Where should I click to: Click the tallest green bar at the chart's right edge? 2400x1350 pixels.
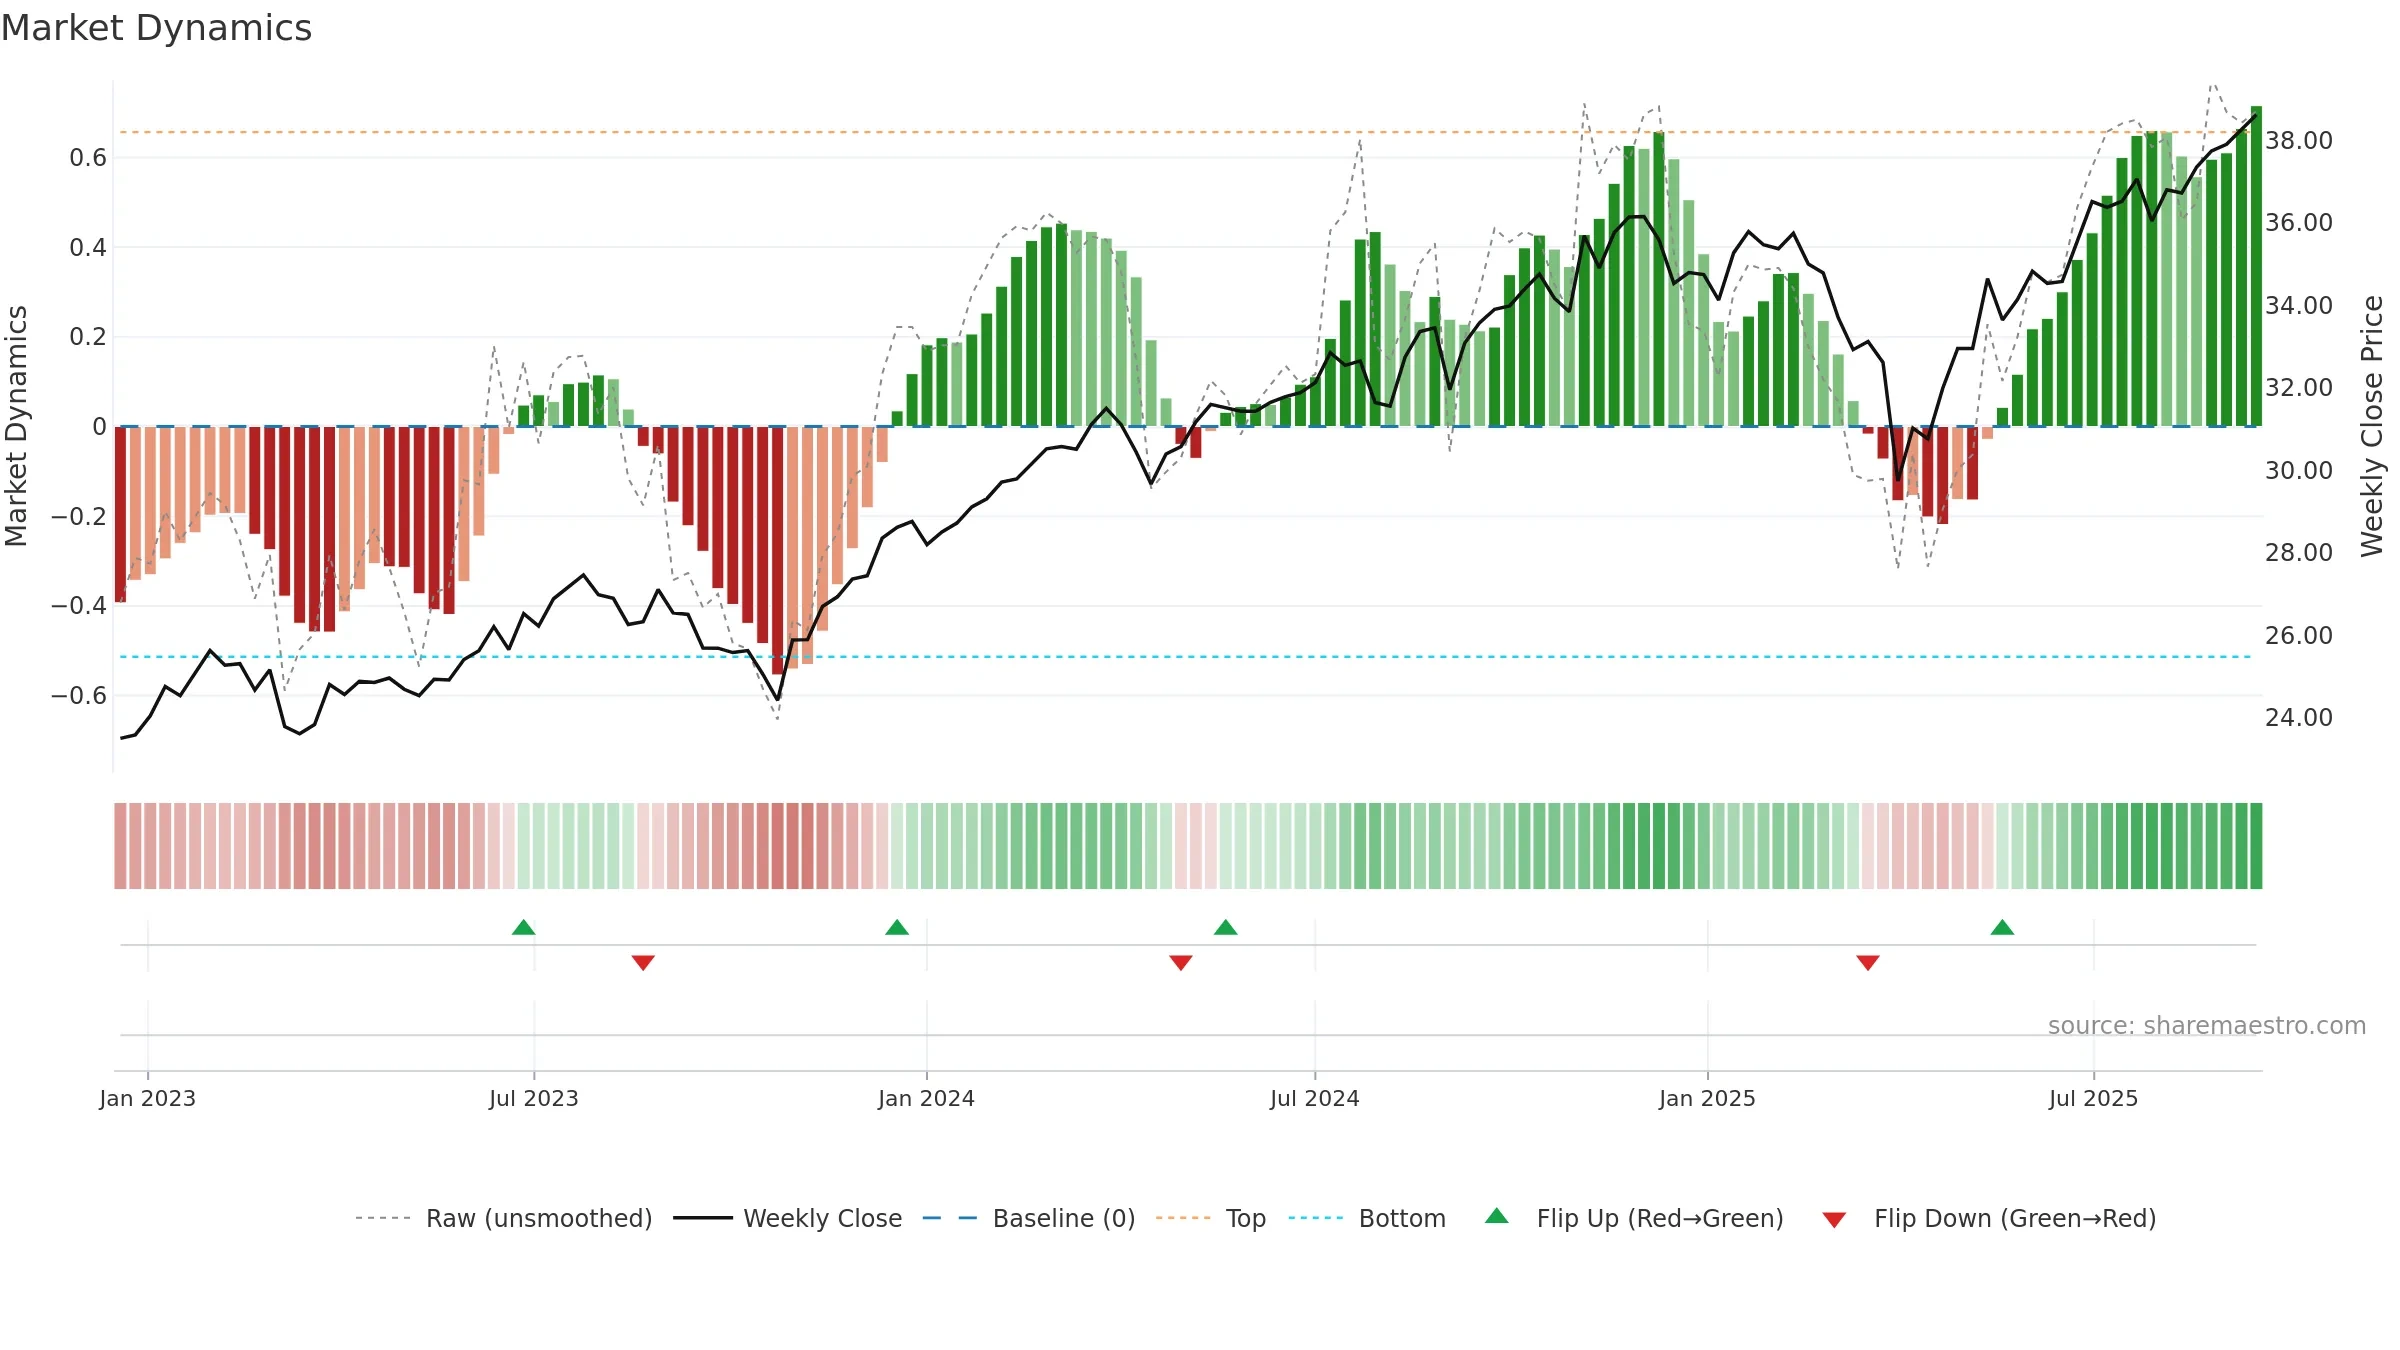click(x=2256, y=266)
